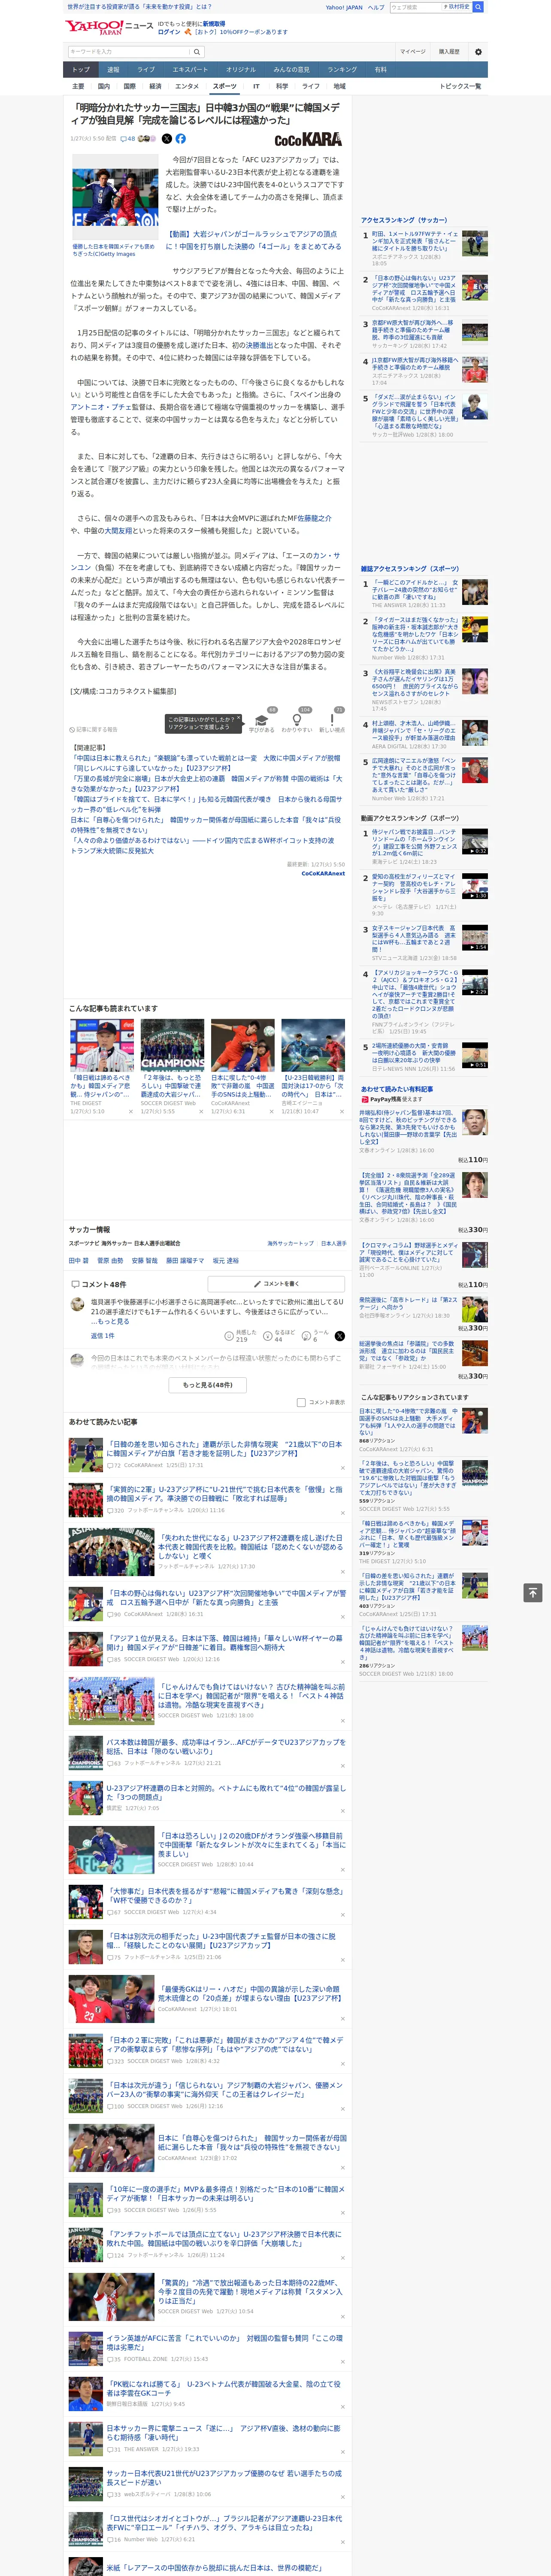Screen dimensions: 551x2576
Task: Open the みんなの意見 tab
Action: tap(291, 70)
